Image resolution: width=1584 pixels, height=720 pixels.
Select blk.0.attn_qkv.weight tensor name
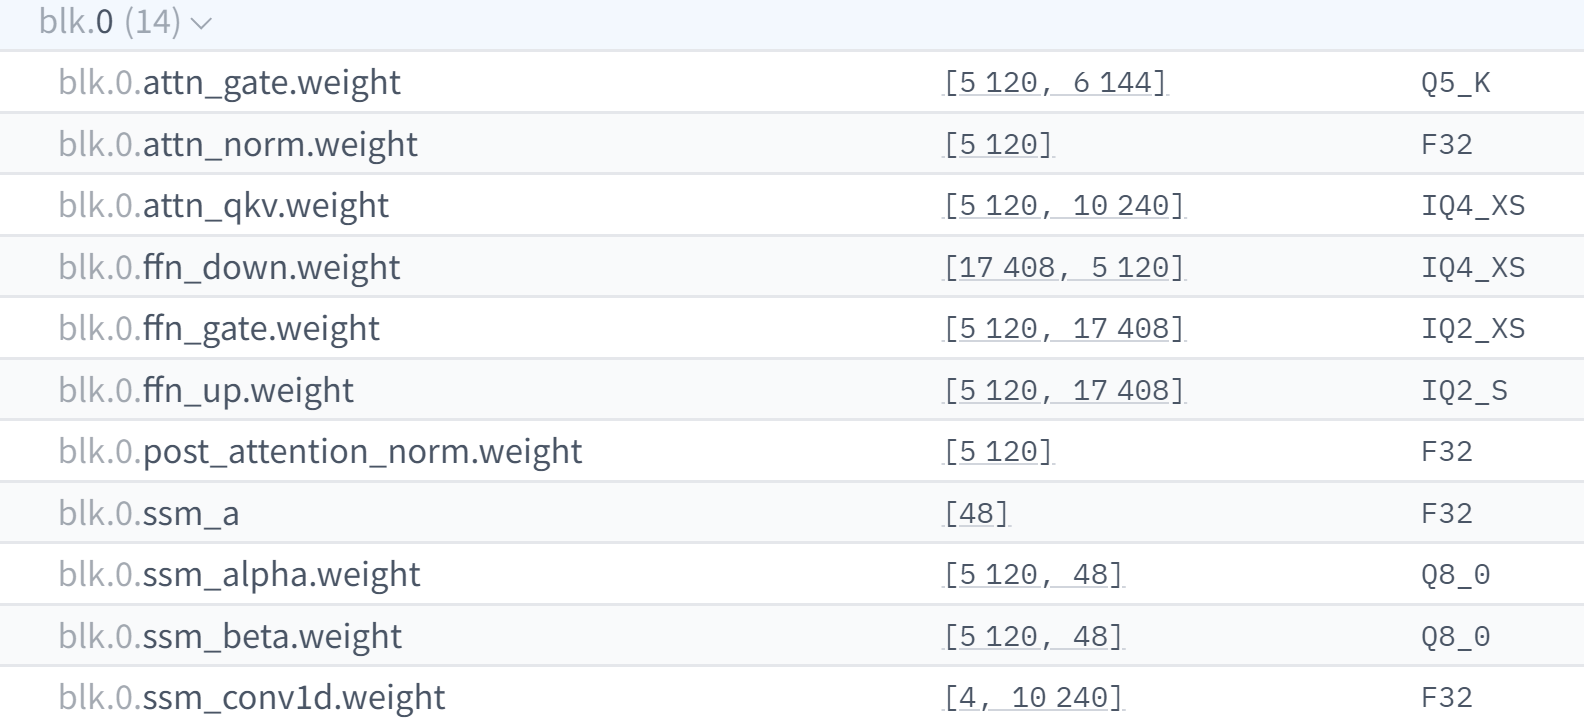224,206
